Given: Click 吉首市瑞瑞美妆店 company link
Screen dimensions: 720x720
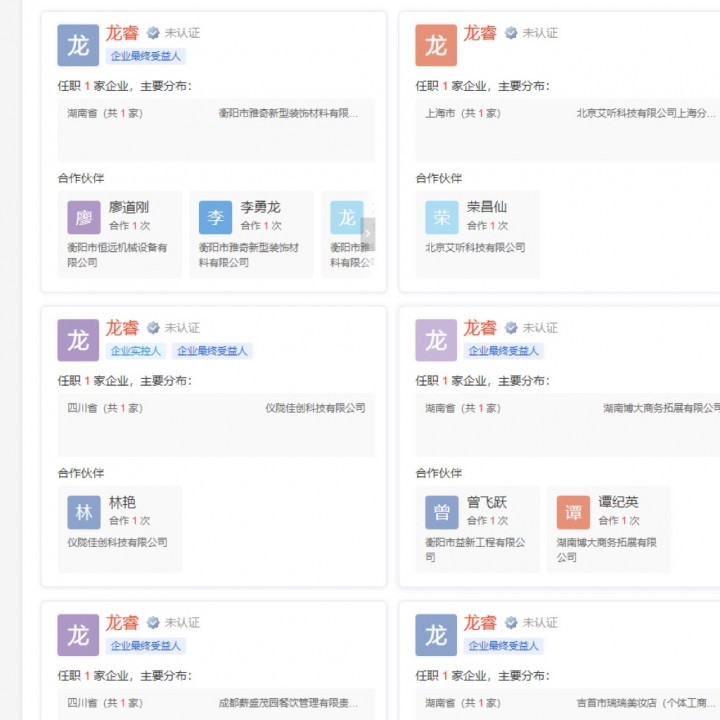Looking at the screenshot, I should click(x=645, y=703).
